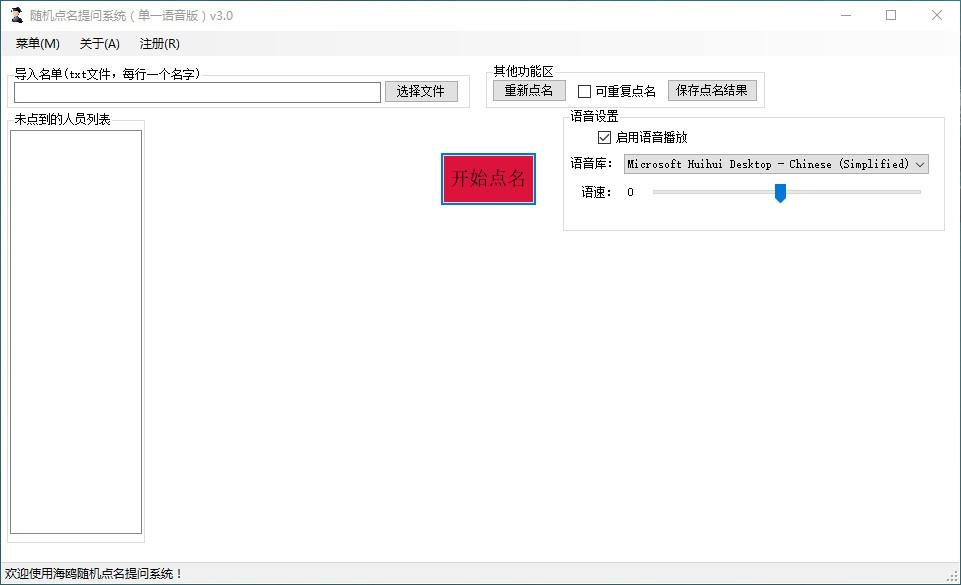Close the application window

tap(937, 15)
